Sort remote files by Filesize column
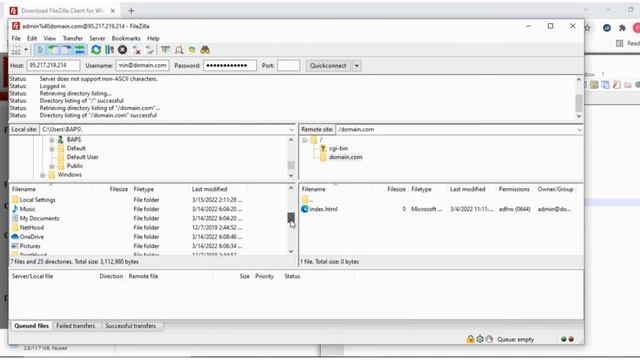Viewport: 640px width, 360px height. [x=391, y=189]
